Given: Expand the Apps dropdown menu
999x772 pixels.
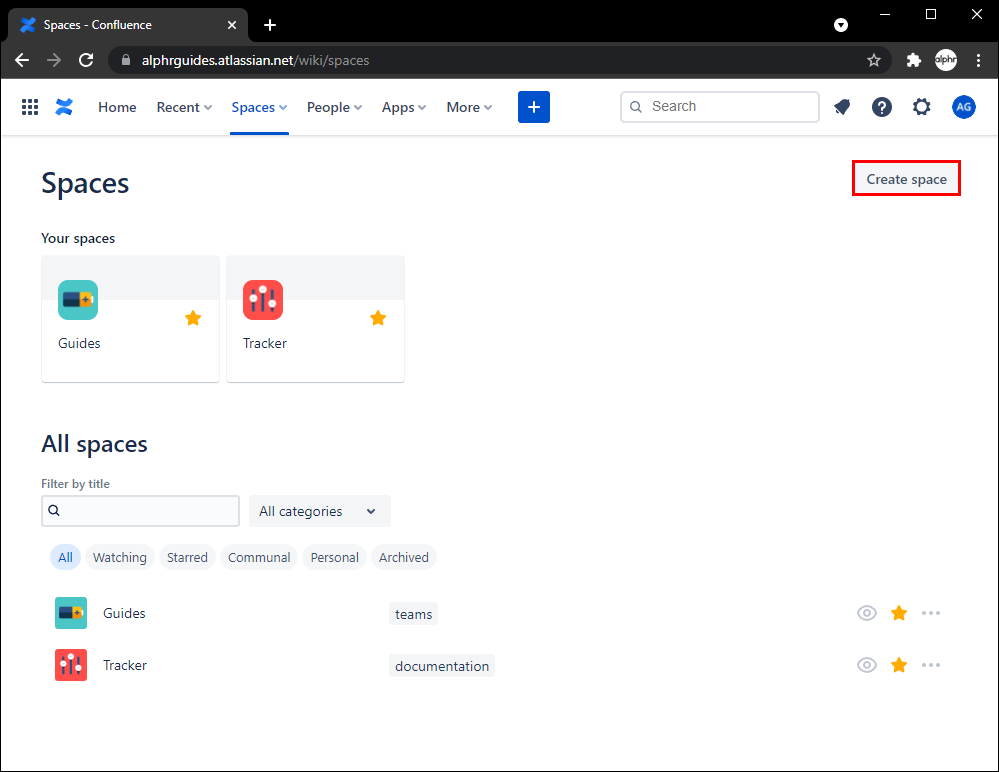Looking at the screenshot, I should [x=404, y=107].
